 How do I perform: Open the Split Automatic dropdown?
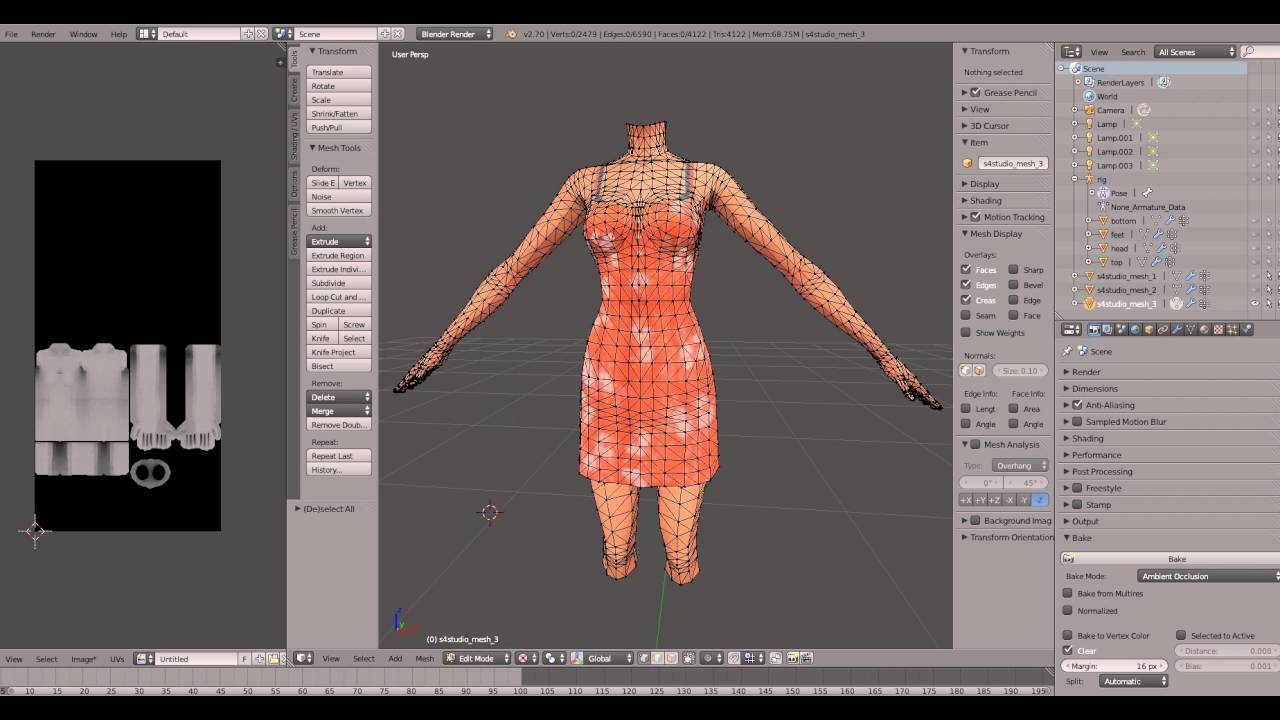click(x=1134, y=681)
